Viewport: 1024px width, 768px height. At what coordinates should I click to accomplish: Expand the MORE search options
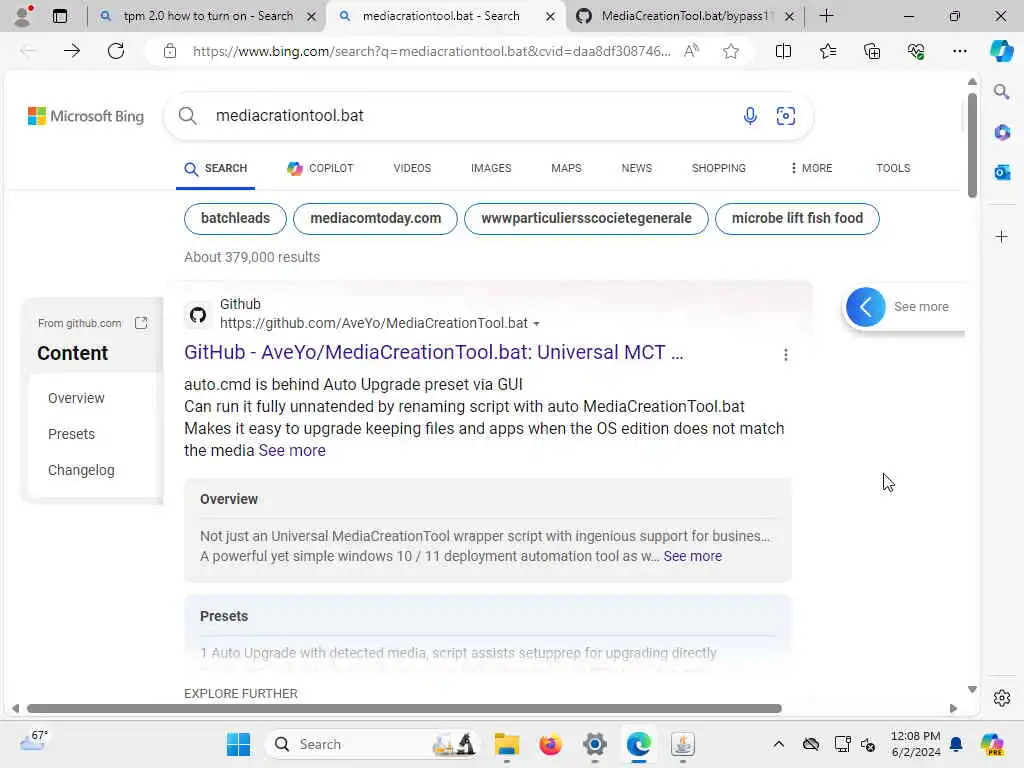point(811,168)
